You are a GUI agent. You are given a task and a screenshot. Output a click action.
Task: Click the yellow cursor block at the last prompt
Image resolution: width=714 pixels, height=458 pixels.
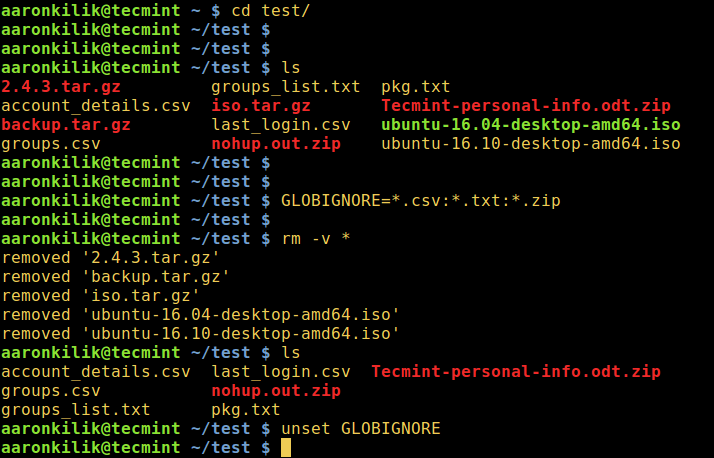point(286,447)
